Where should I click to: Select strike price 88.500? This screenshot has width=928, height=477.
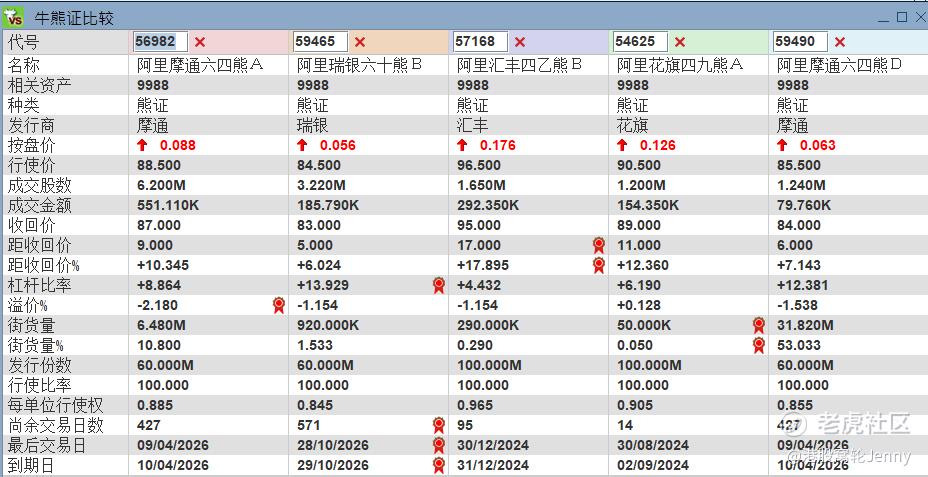pyautogui.click(x=159, y=165)
